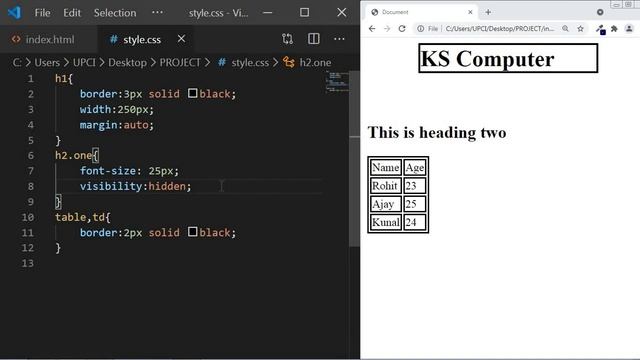Image resolution: width=640 pixels, height=360 pixels.
Task: Click the site information icon
Action: click(420, 29)
